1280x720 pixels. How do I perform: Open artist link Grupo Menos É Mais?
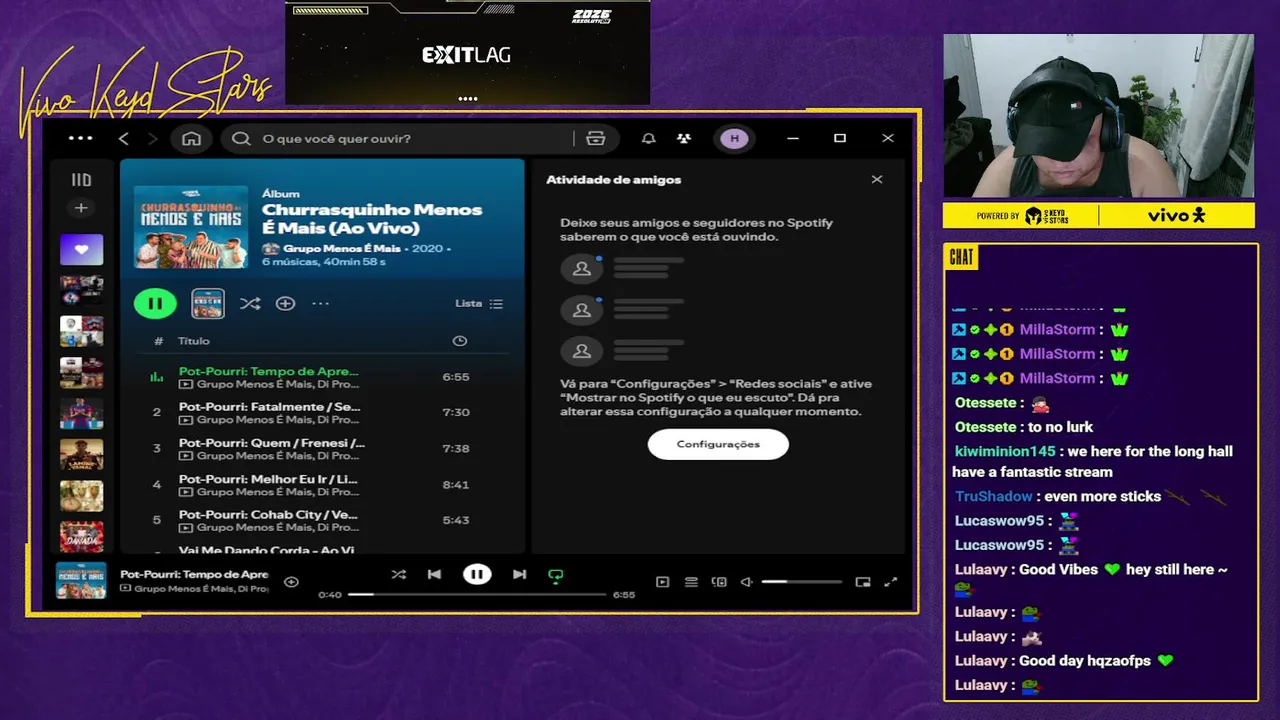click(341, 248)
